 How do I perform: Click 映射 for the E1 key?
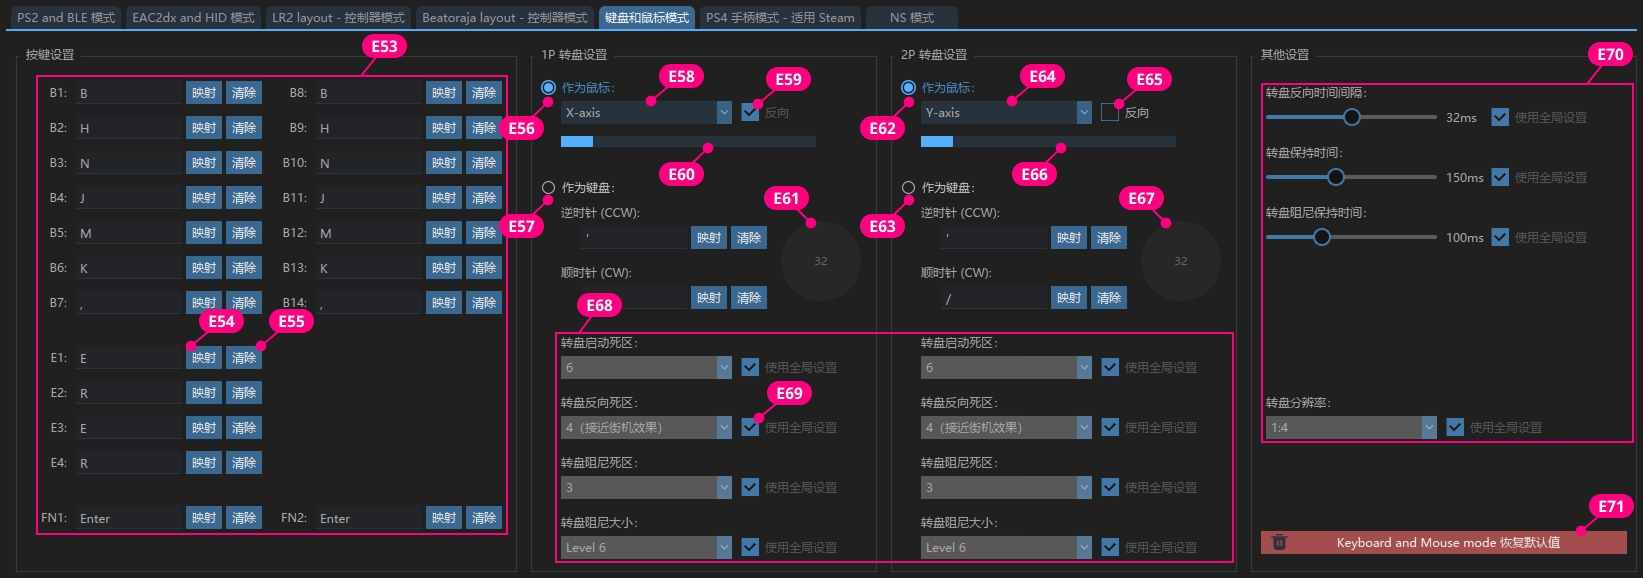(204, 358)
